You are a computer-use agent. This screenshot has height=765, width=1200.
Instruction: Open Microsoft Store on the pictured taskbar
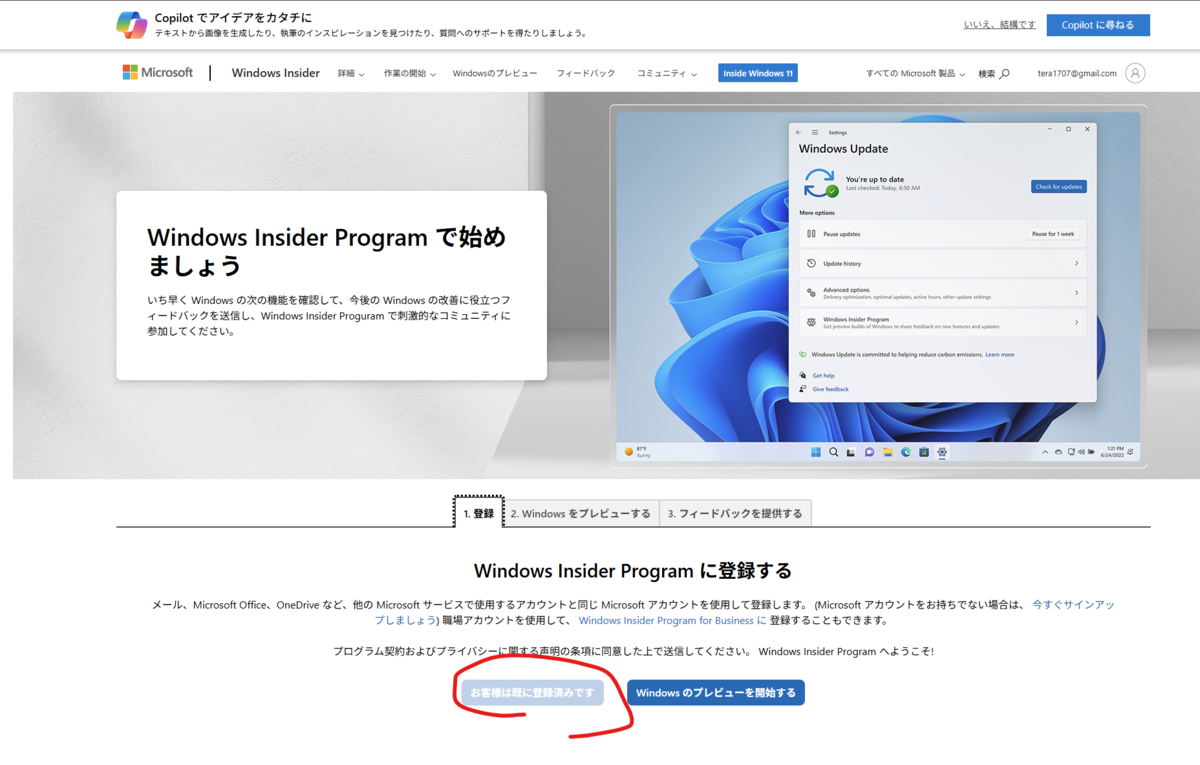tap(923, 452)
